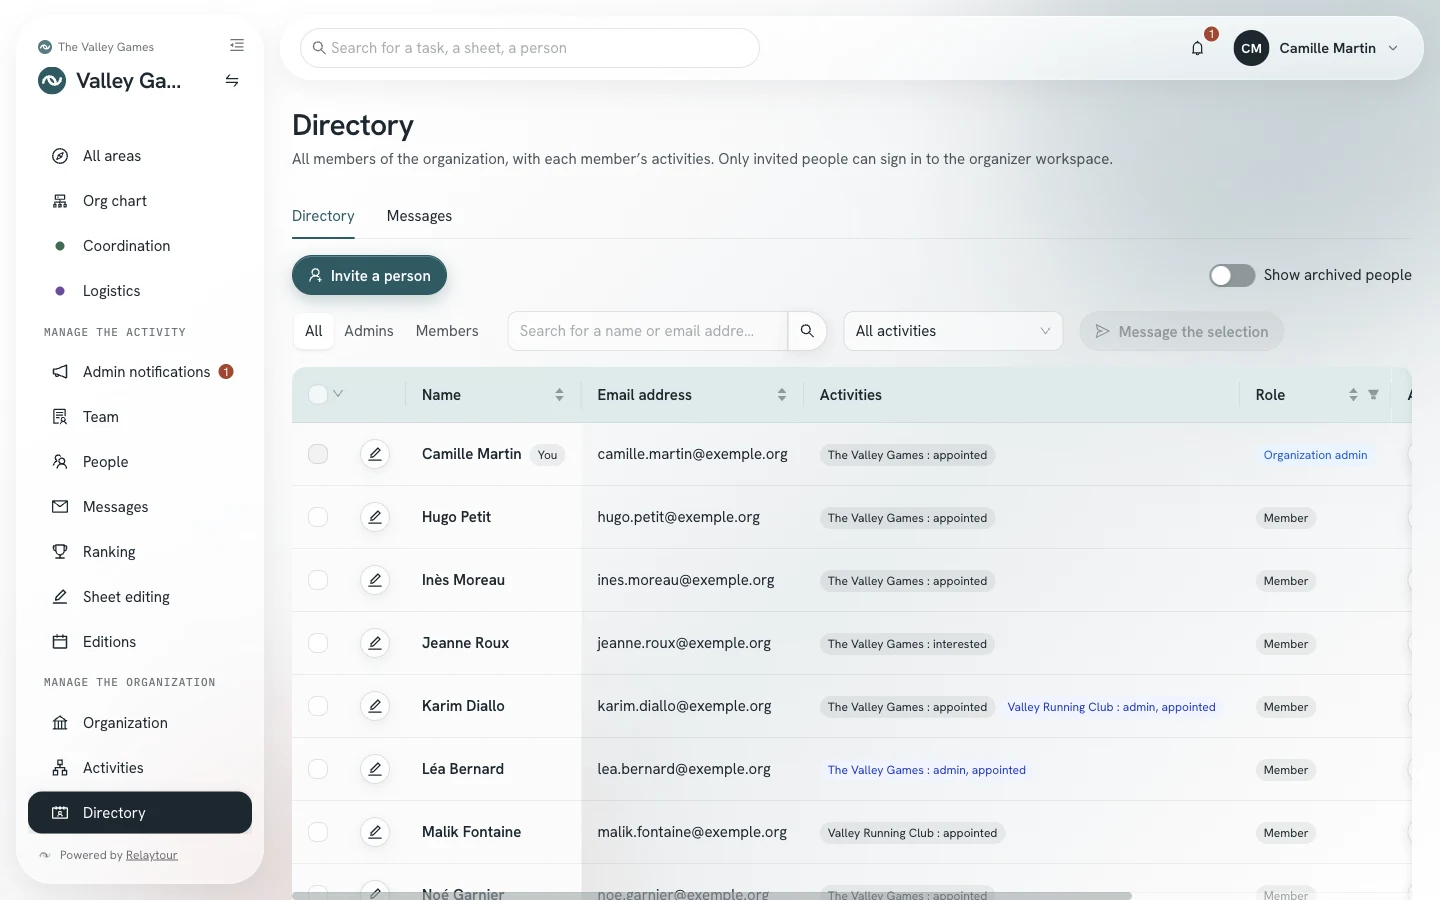Check the select-all header checkbox
The height and width of the screenshot is (900, 1440).
click(318, 394)
